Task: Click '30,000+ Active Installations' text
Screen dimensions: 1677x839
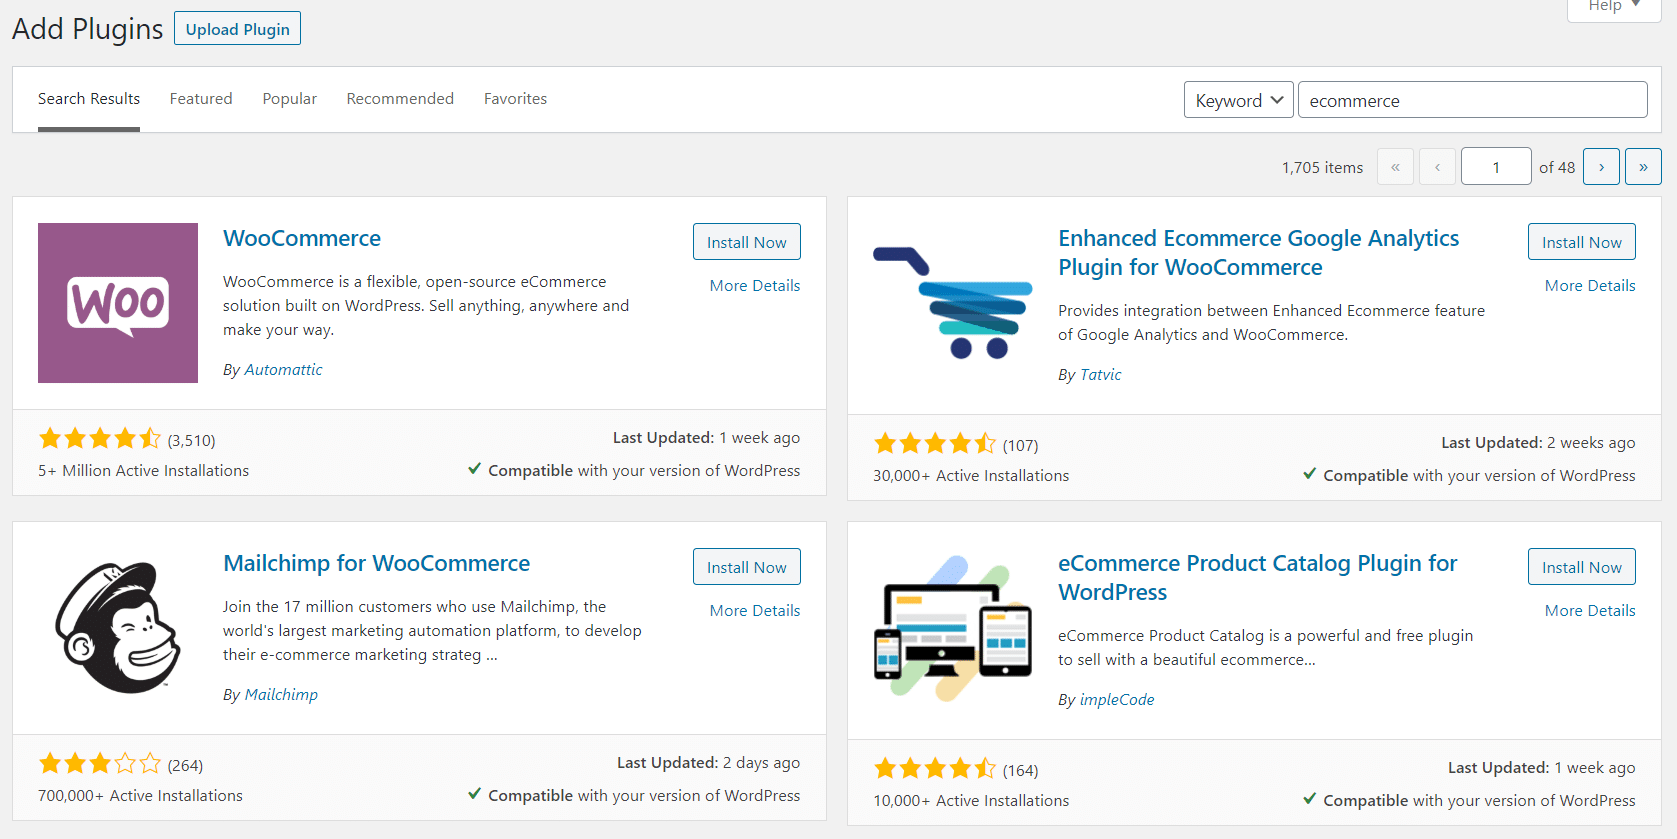Action: click(971, 476)
